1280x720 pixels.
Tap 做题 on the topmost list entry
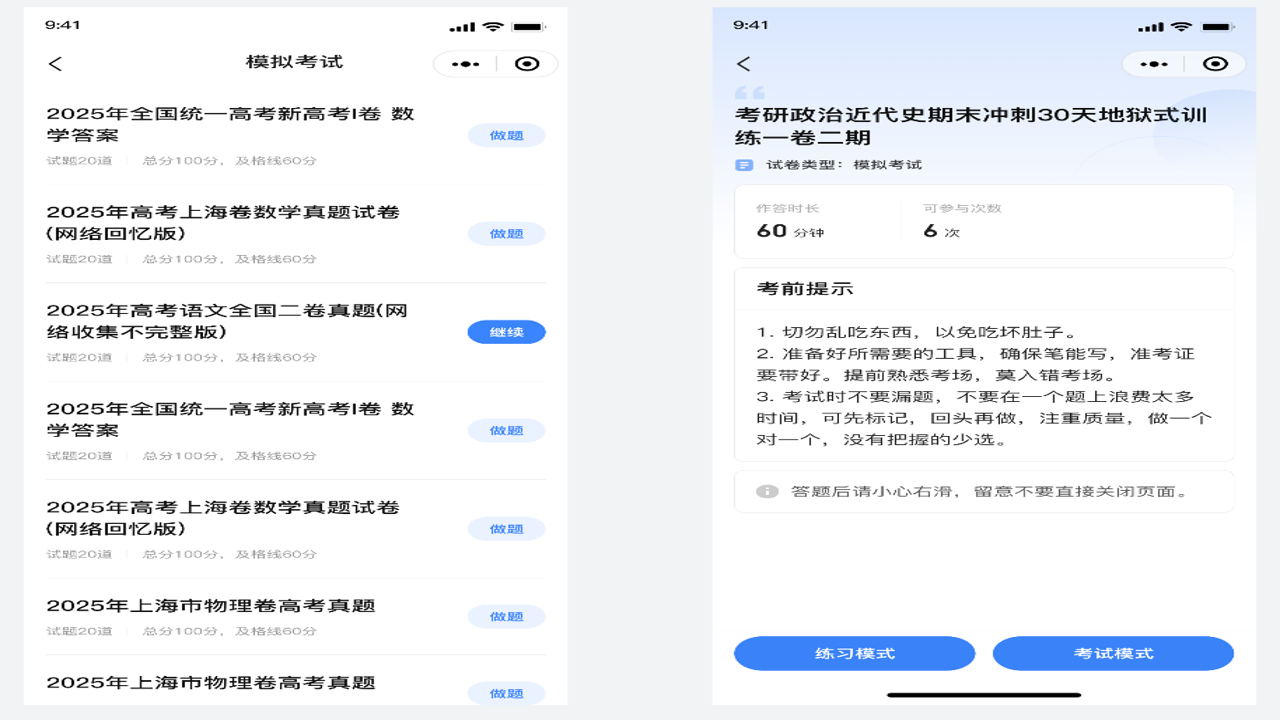(507, 135)
